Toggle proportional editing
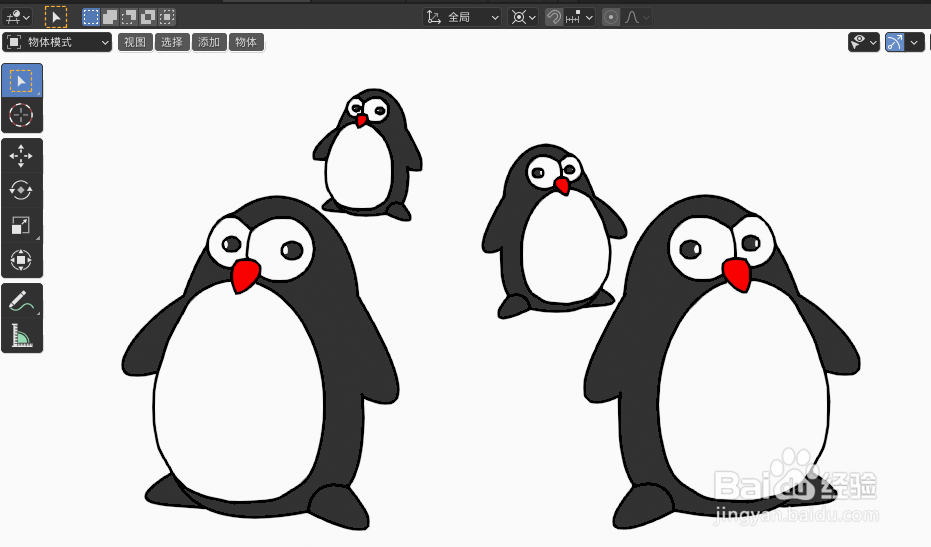 610,17
